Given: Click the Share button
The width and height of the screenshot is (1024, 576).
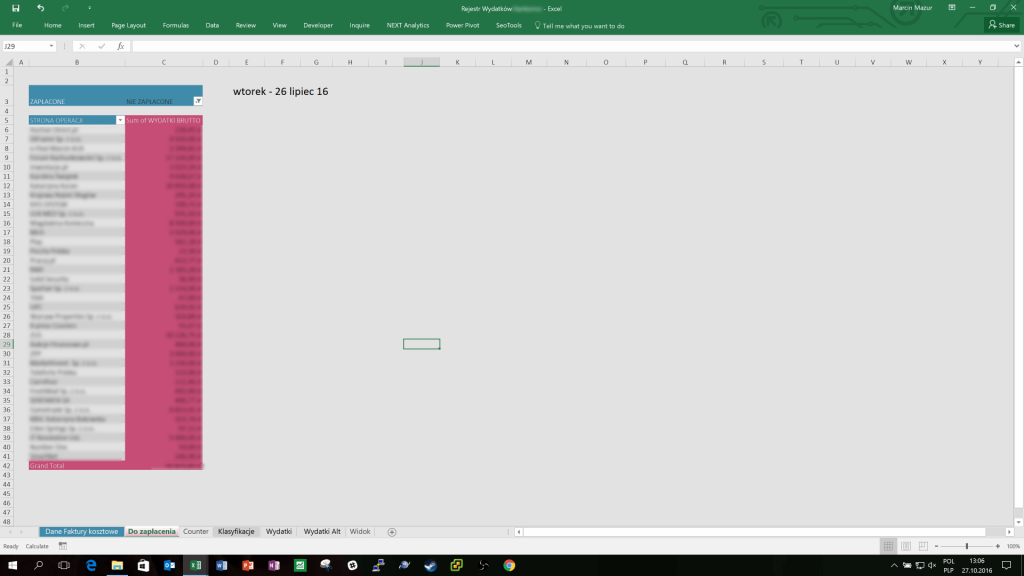Looking at the screenshot, I should coord(1001,25).
